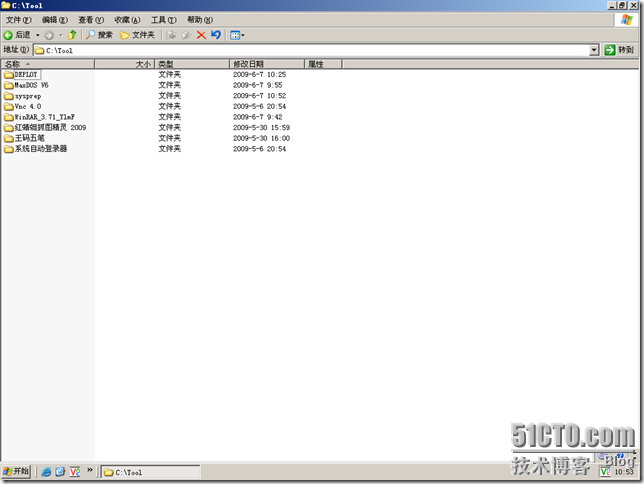
Task: Click the 转到 (Go) button
Action: (619, 50)
